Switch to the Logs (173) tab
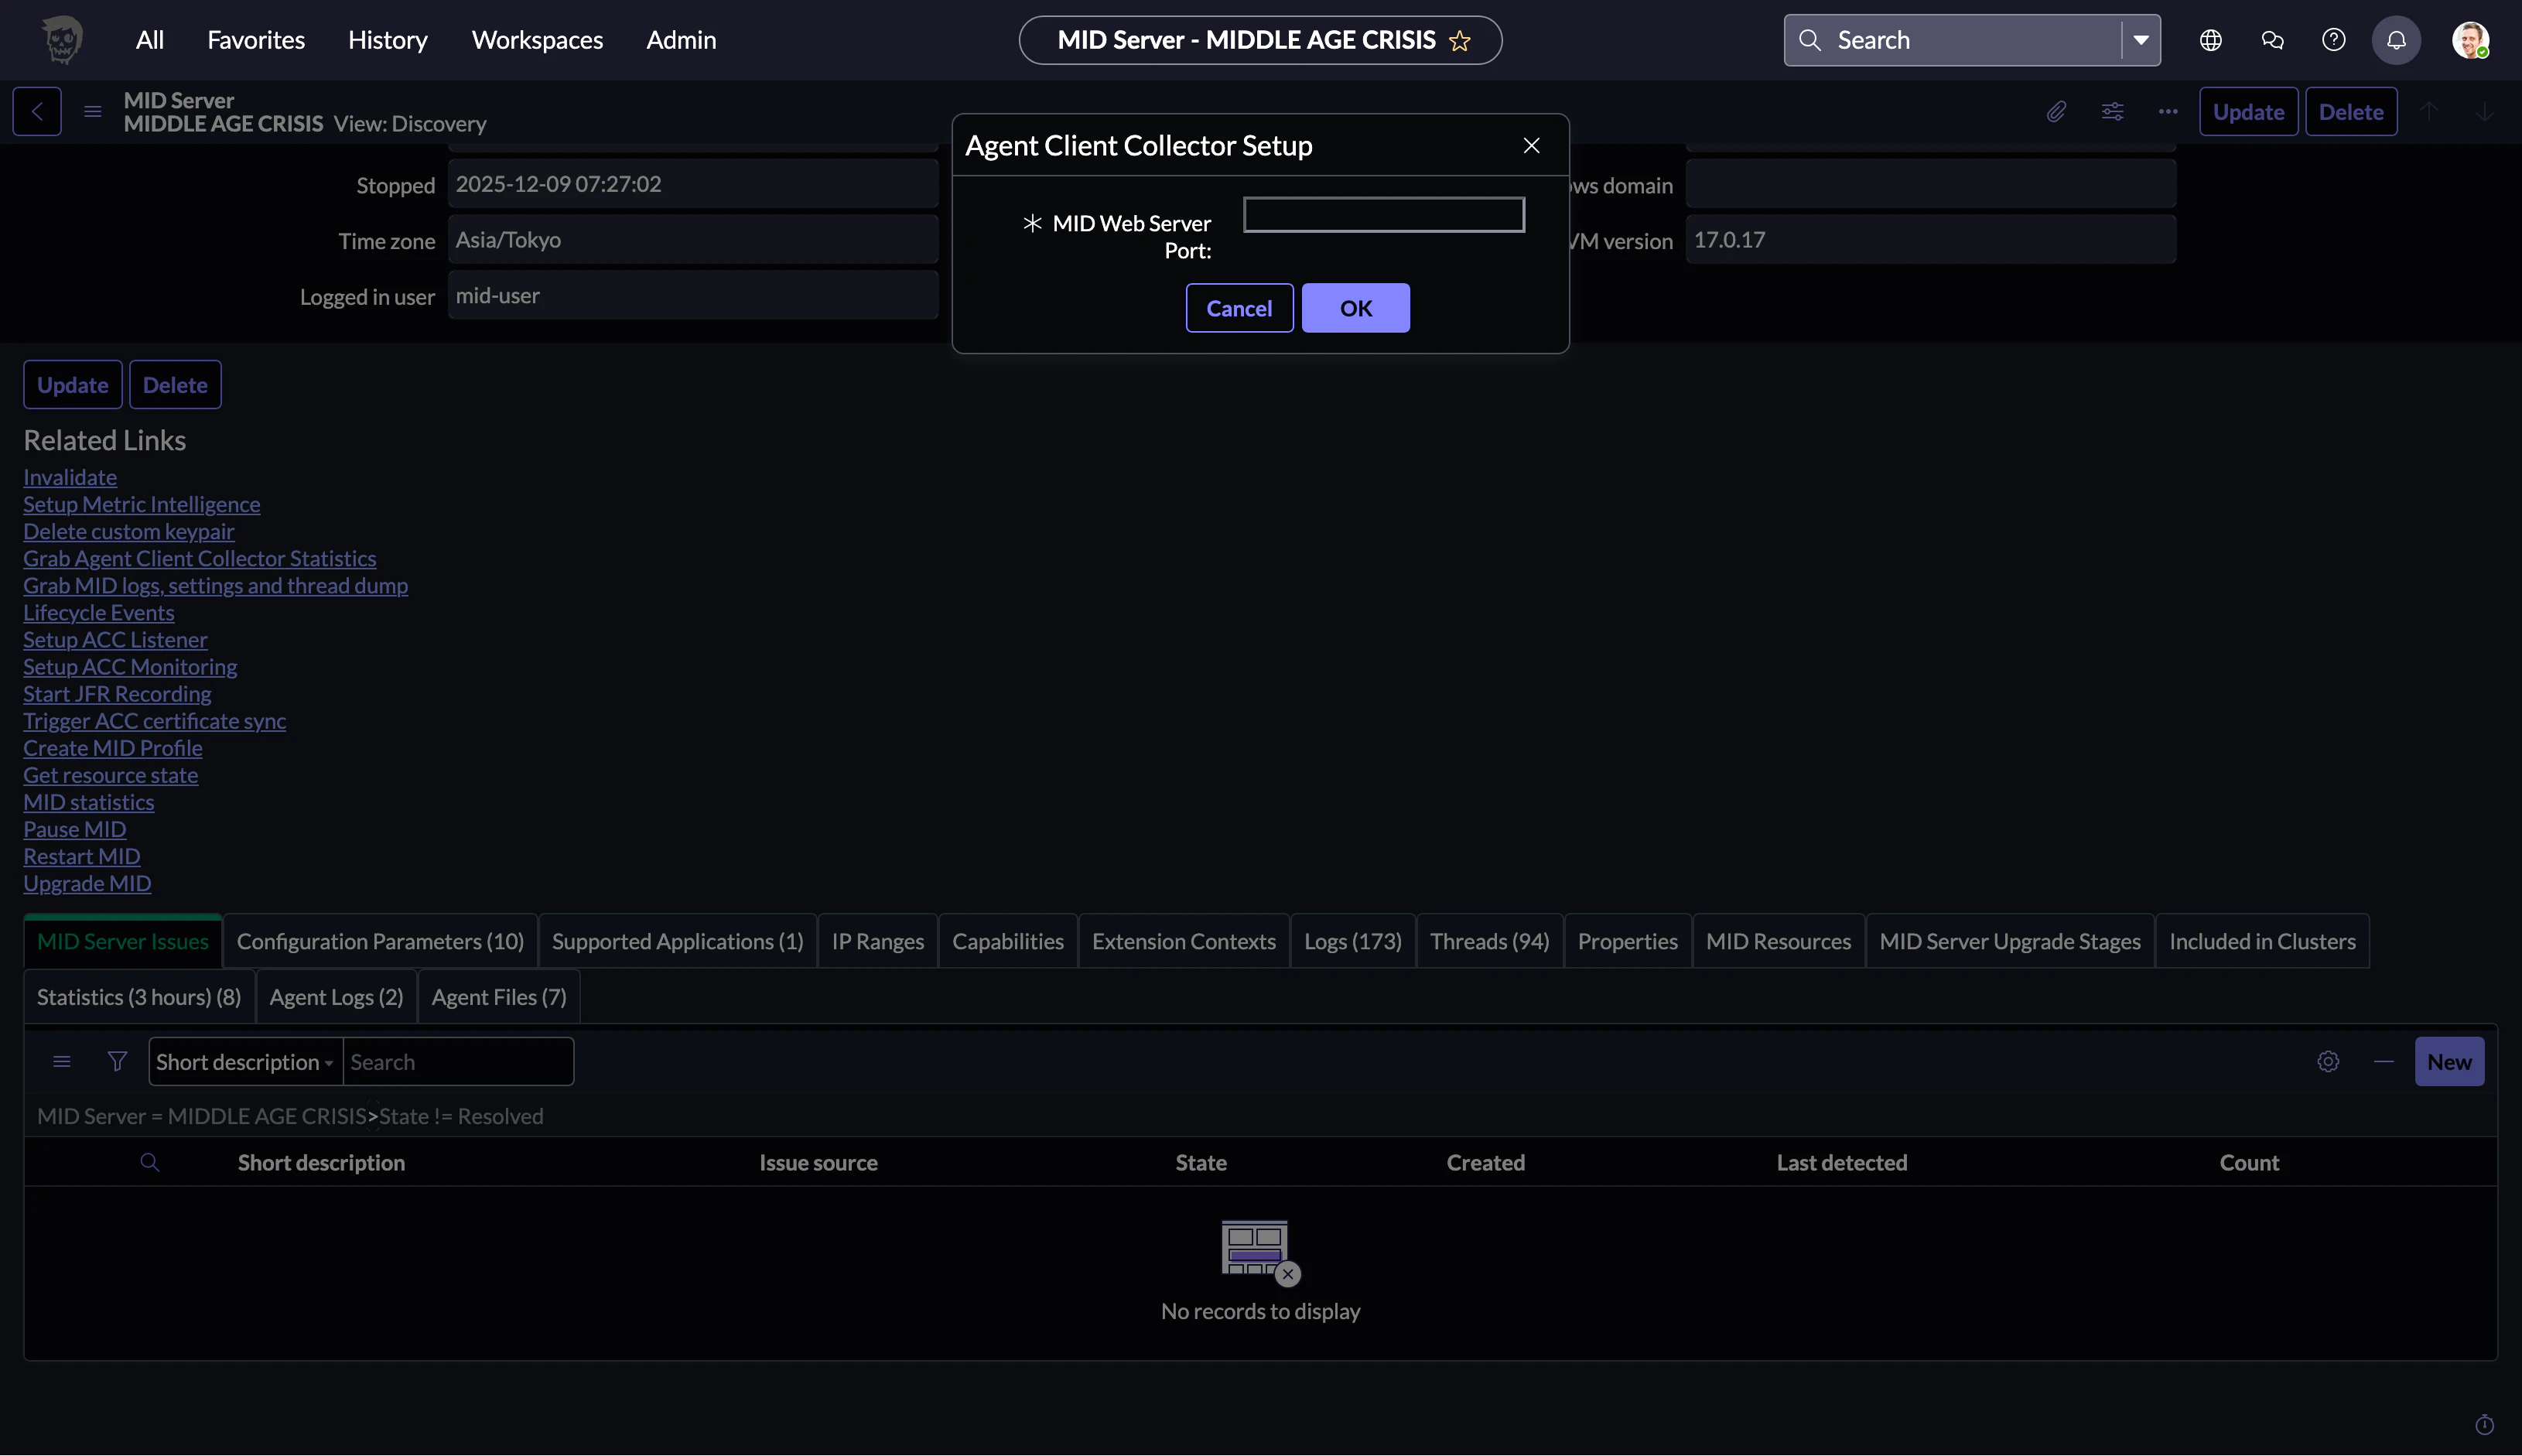Screen dimensions: 2522x1456 [x=1353, y=941]
